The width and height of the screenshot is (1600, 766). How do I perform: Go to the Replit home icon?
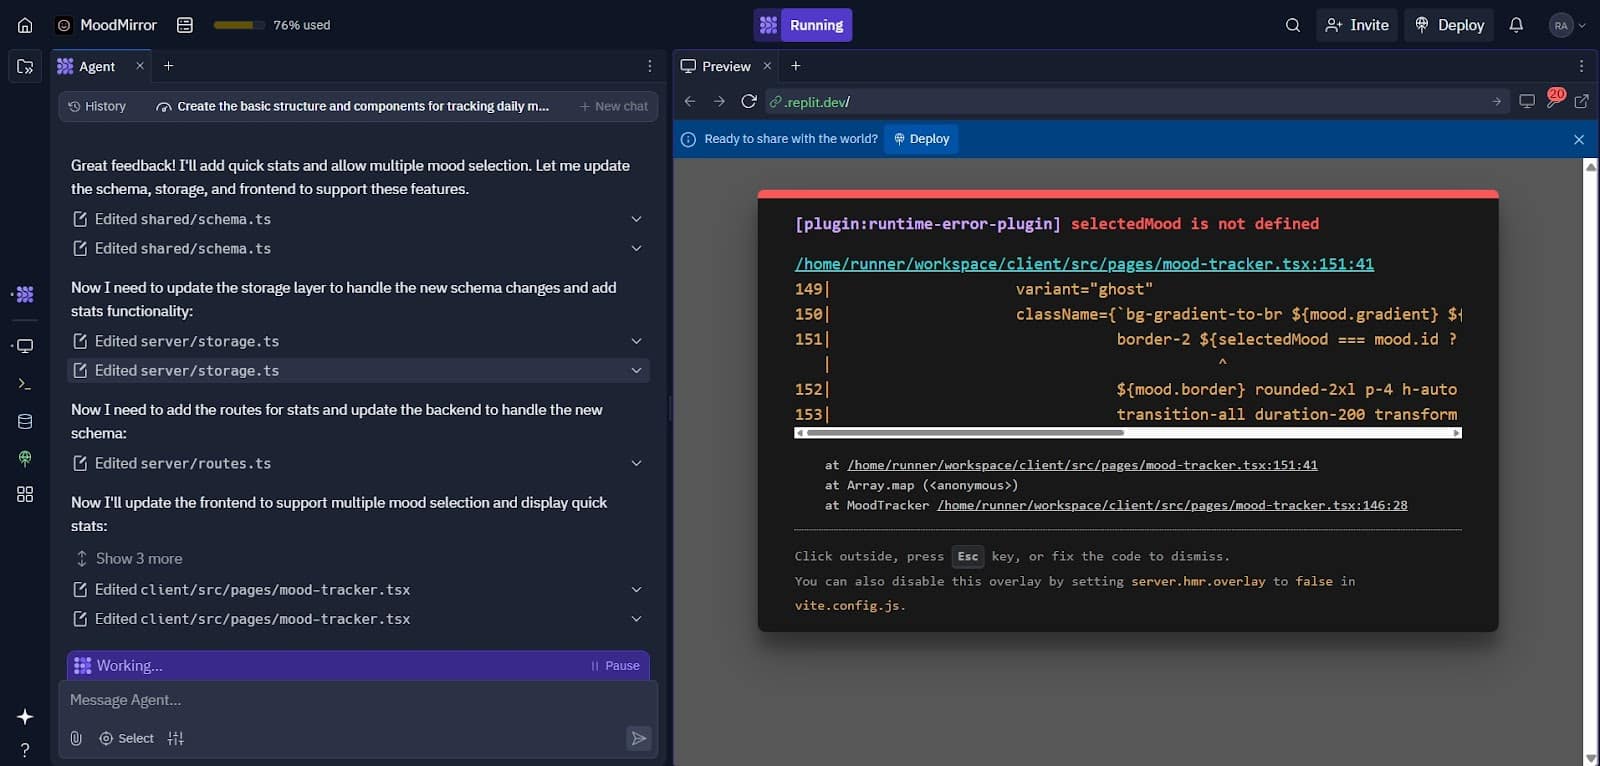coord(25,25)
